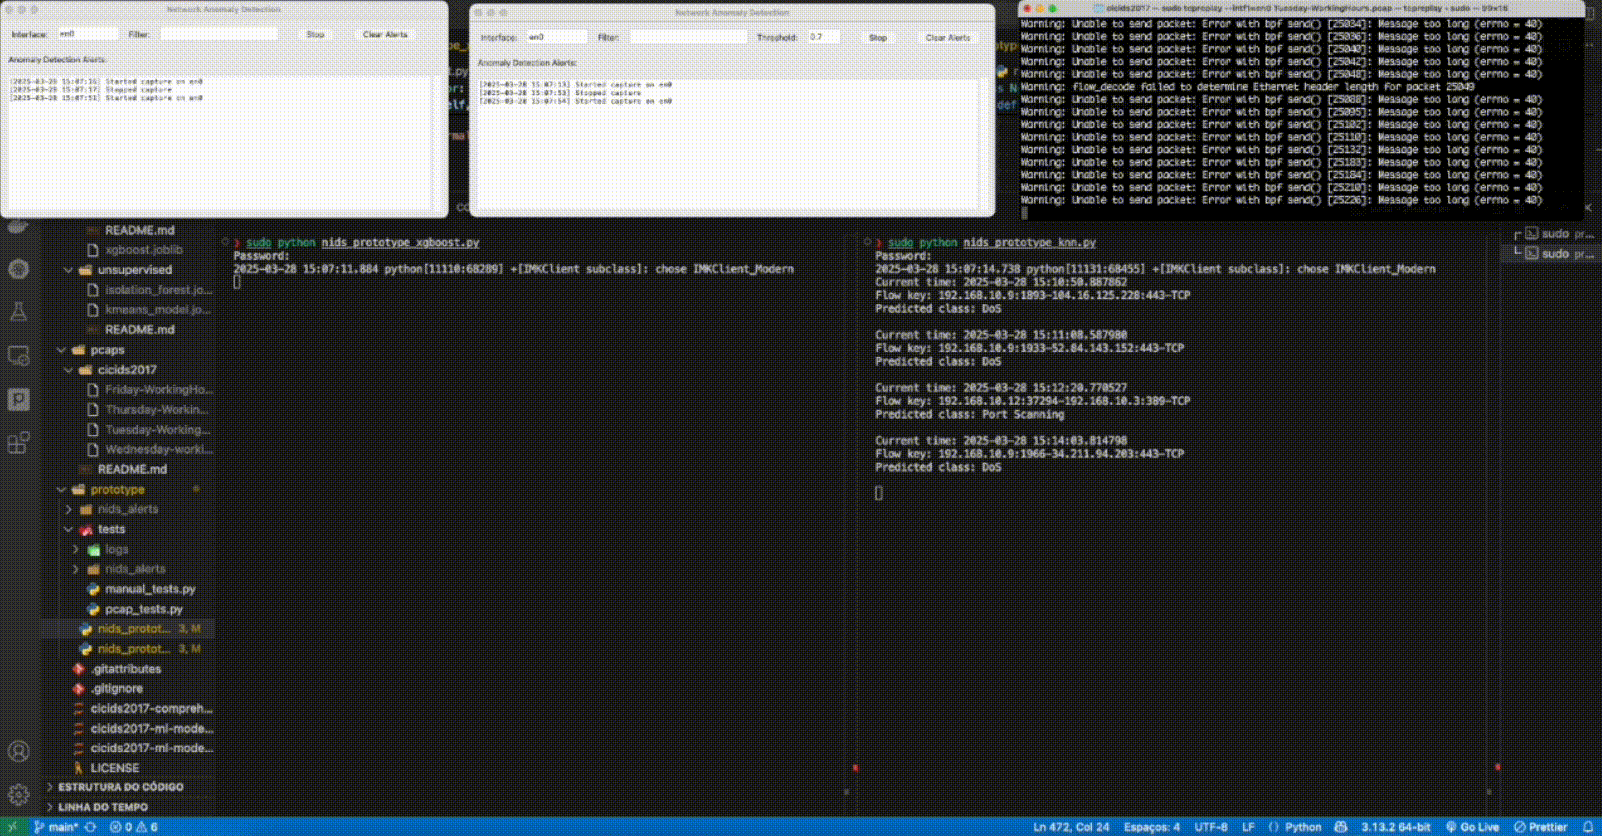This screenshot has width=1602, height=836.
Task: Focus the Interface field in the right window
Action: click(x=556, y=37)
